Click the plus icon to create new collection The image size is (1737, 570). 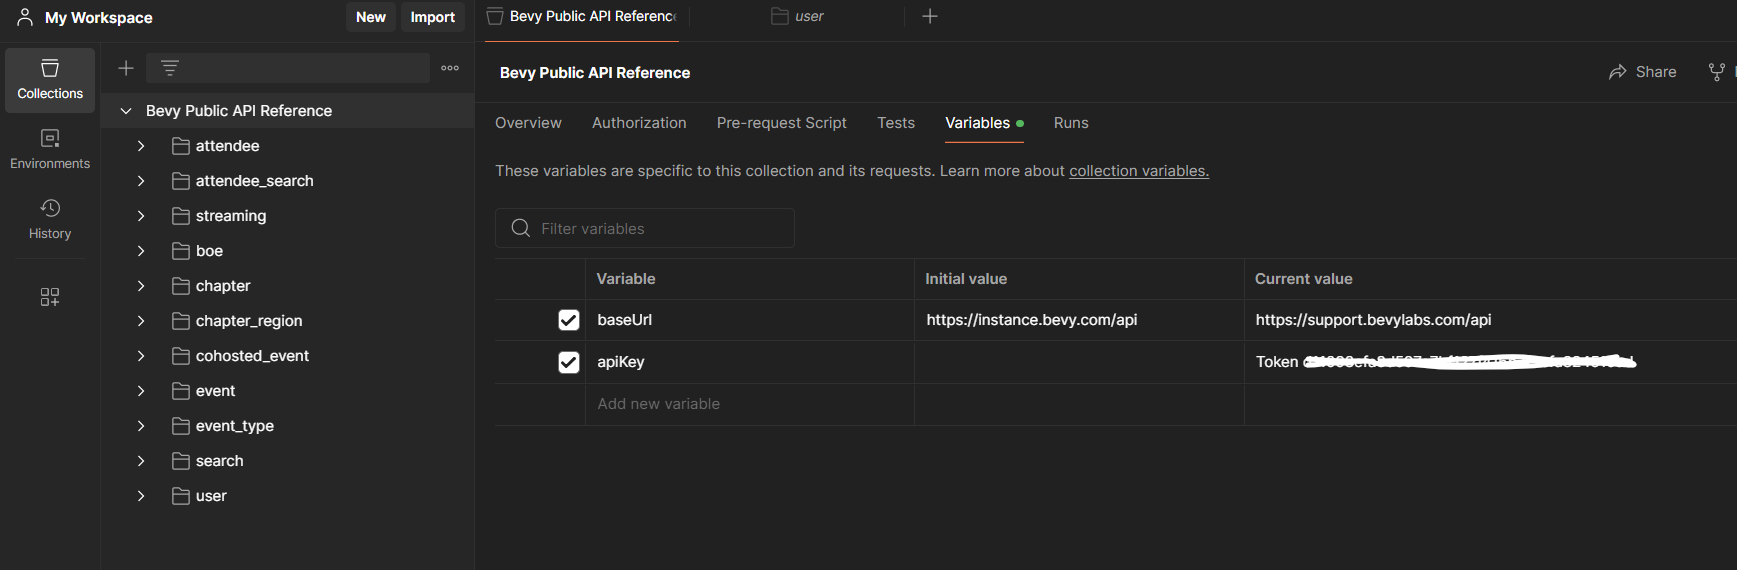point(126,68)
